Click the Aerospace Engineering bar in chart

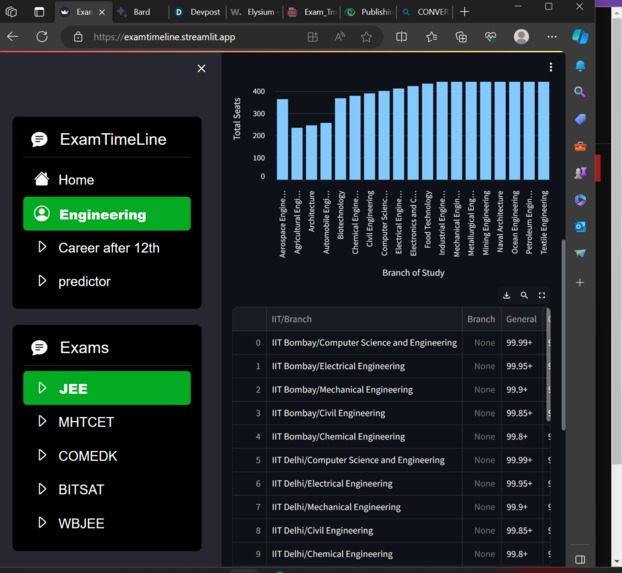[282, 139]
